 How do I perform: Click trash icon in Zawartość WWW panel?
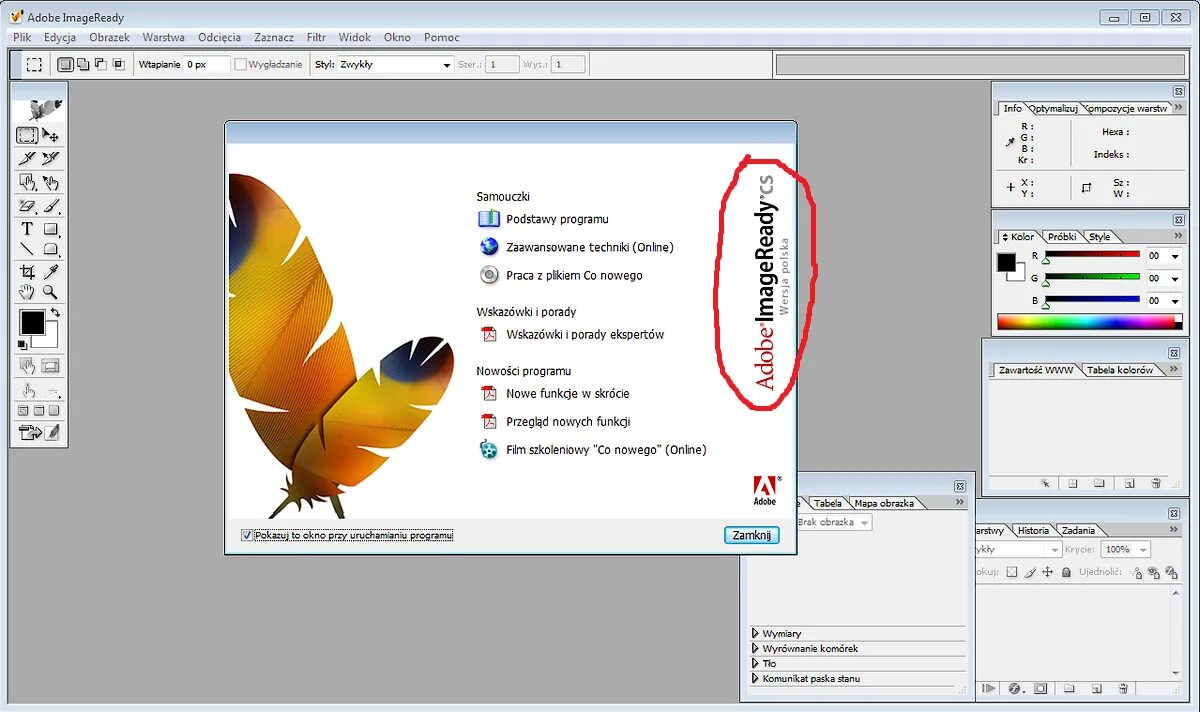(x=1156, y=483)
